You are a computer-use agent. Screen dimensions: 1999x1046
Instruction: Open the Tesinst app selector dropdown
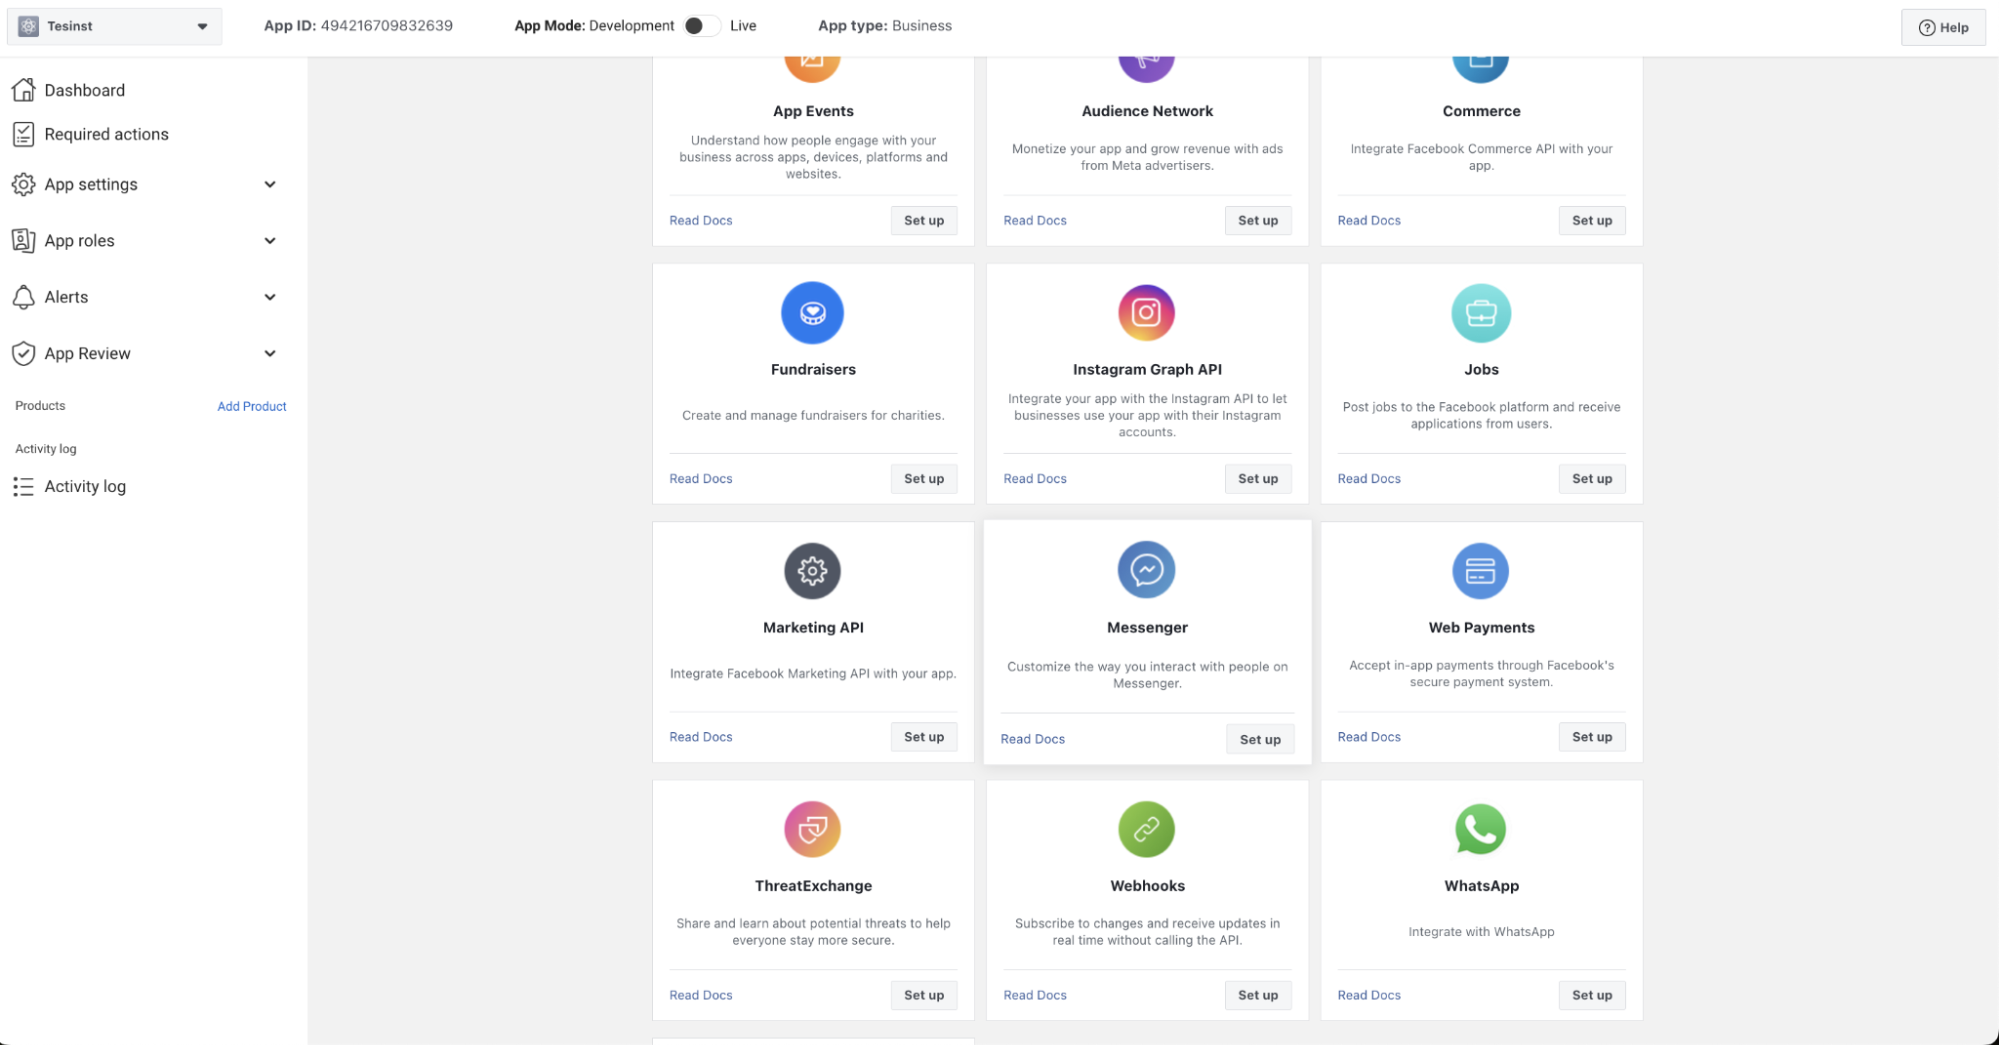coord(115,26)
